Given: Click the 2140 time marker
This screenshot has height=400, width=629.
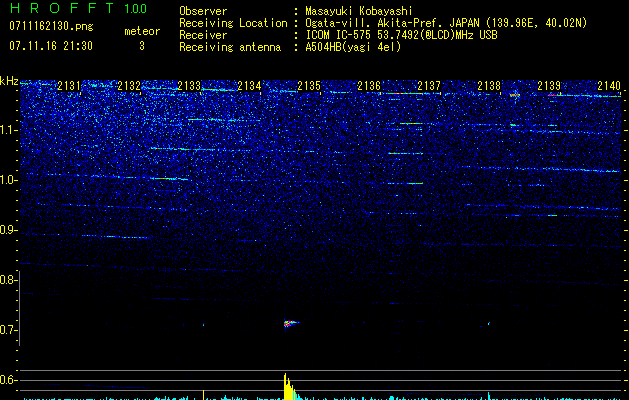Looking at the screenshot, I should [x=609, y=86].
